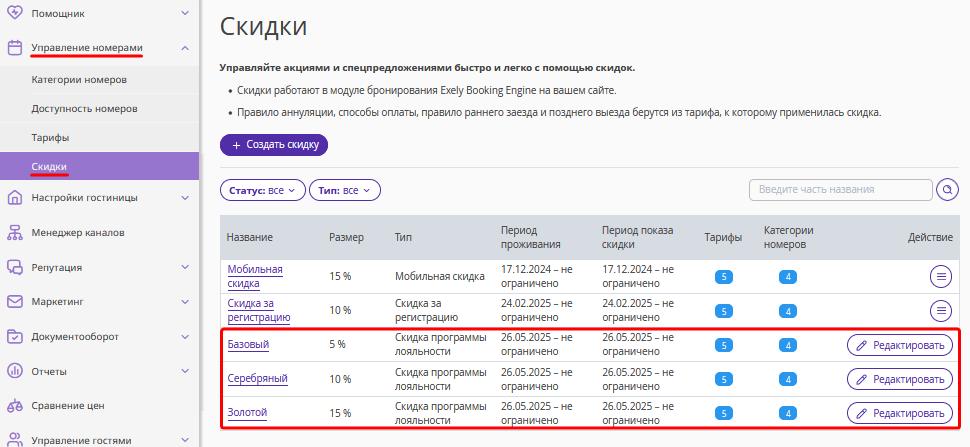Screen dimensions: 970x447
Task: Click the Репутация chat icon
Action: point(15,268)
